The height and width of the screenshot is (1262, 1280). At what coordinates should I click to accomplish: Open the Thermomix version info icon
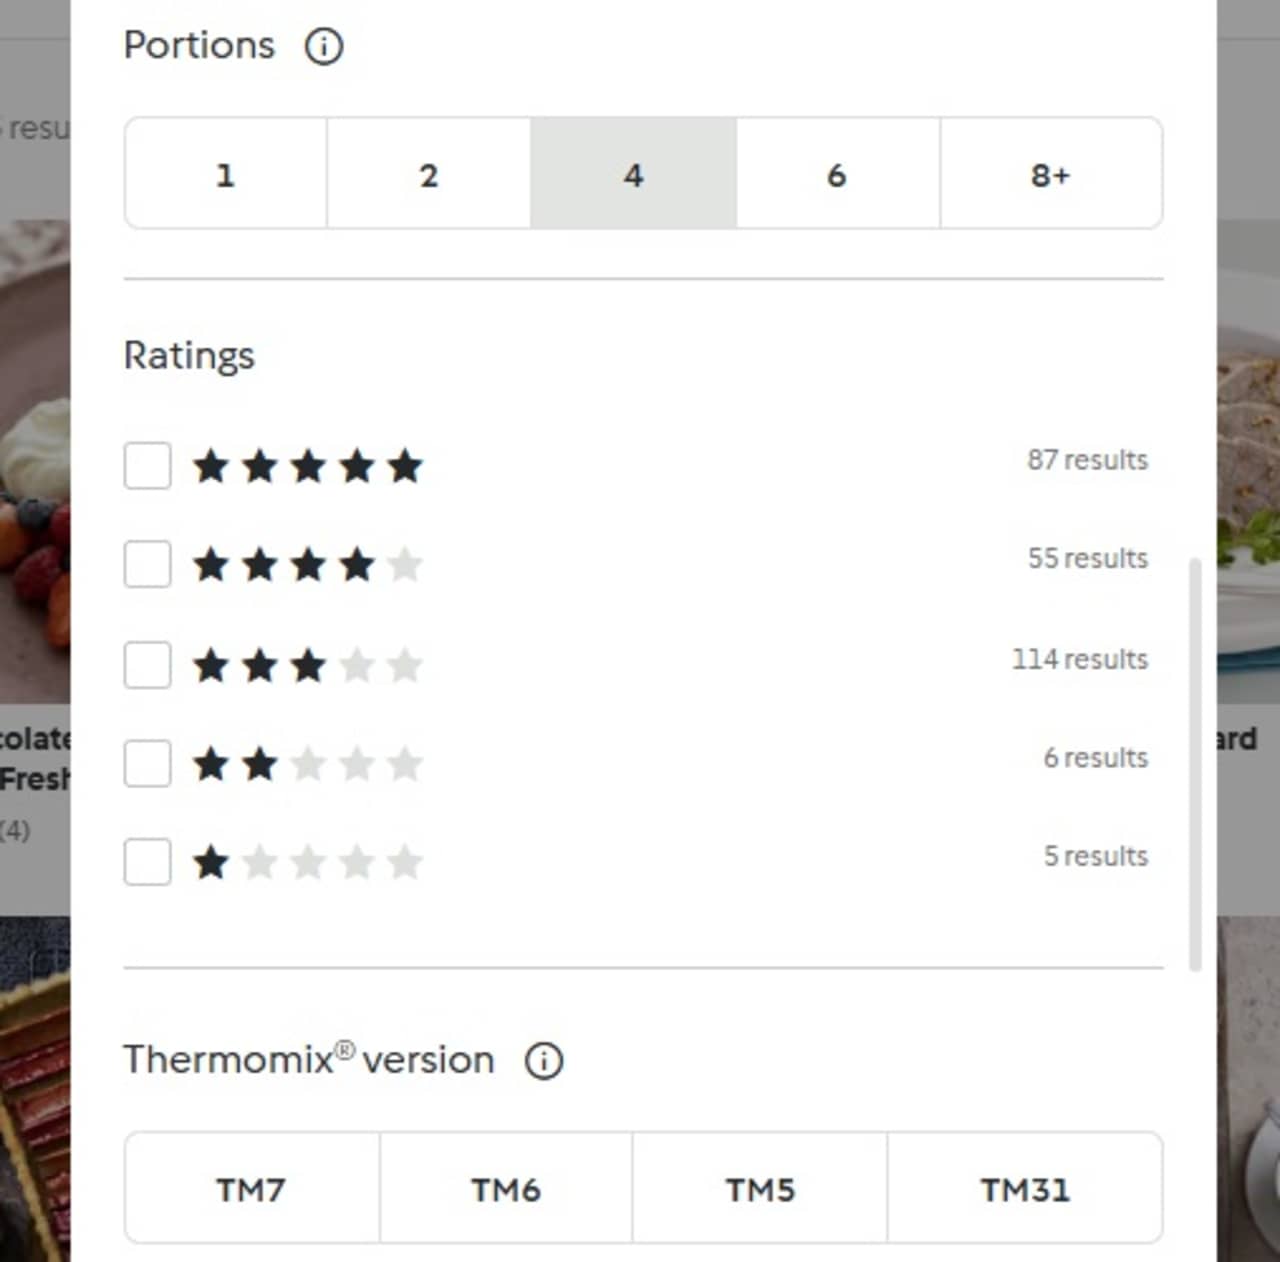pyautogui.click(x=544, y=1060)
